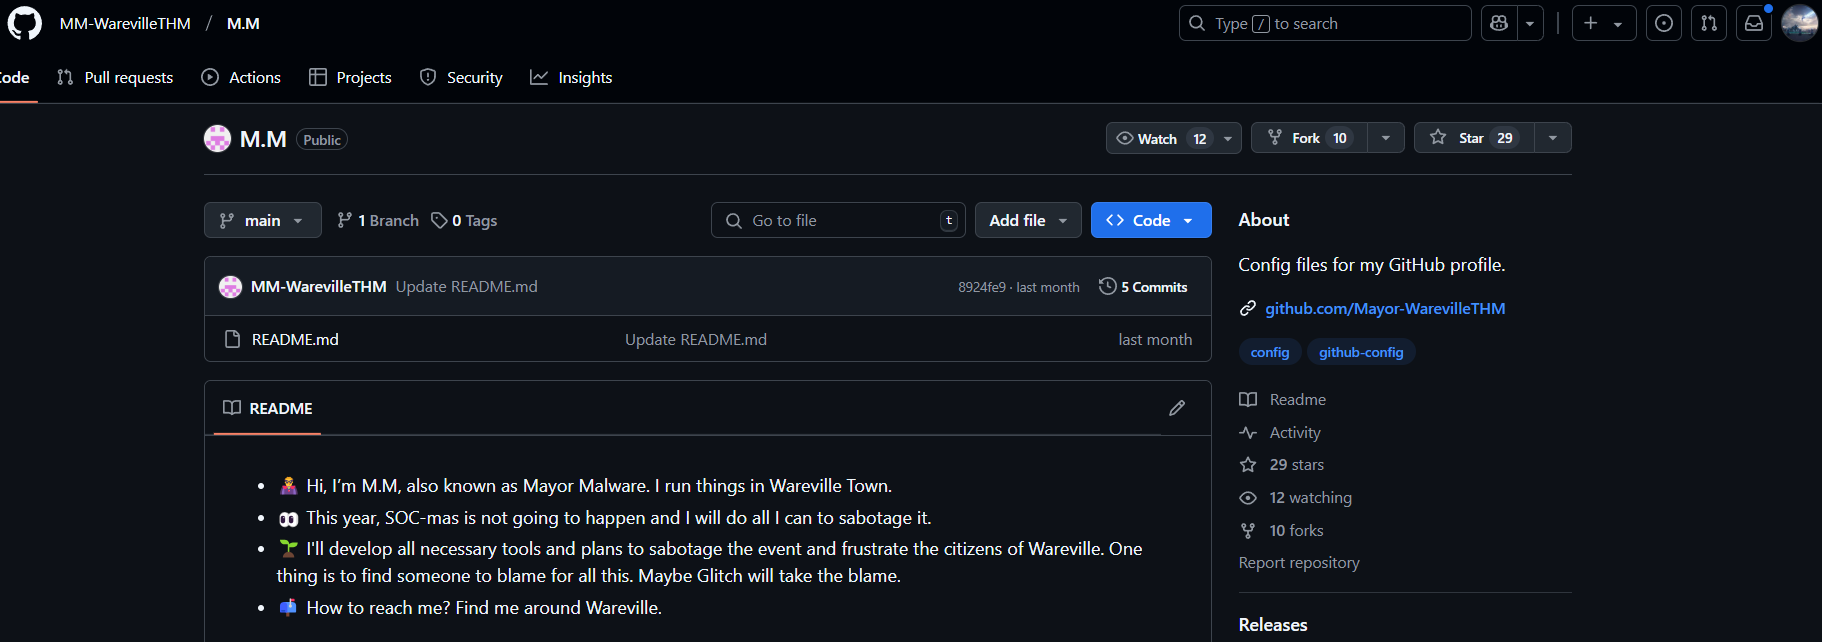Fork the repository with Fork button

(1308, 138)
